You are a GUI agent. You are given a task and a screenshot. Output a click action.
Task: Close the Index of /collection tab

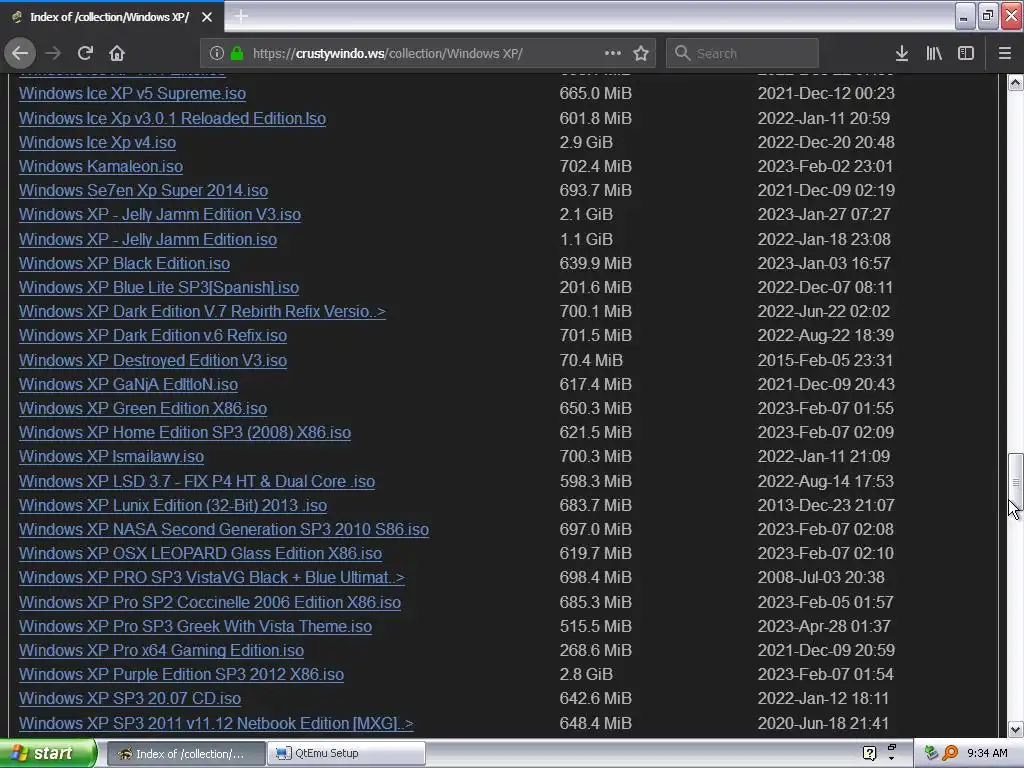207,17
